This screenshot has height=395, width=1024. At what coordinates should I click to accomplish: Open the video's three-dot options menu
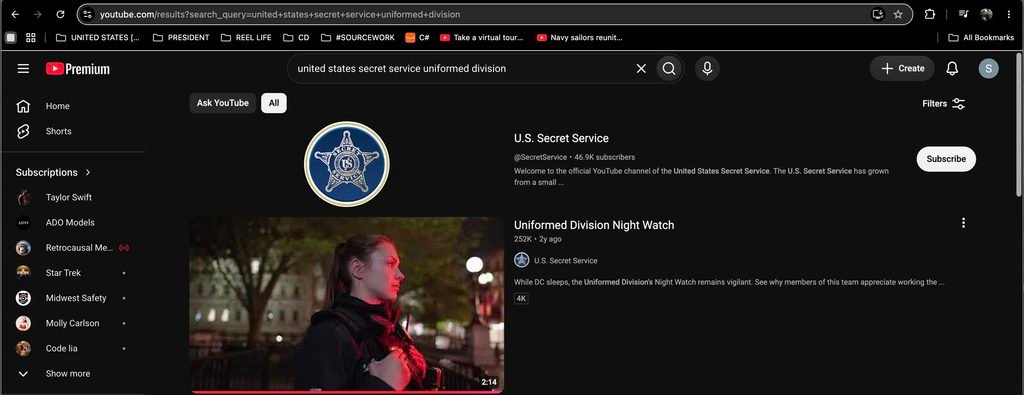963,223
